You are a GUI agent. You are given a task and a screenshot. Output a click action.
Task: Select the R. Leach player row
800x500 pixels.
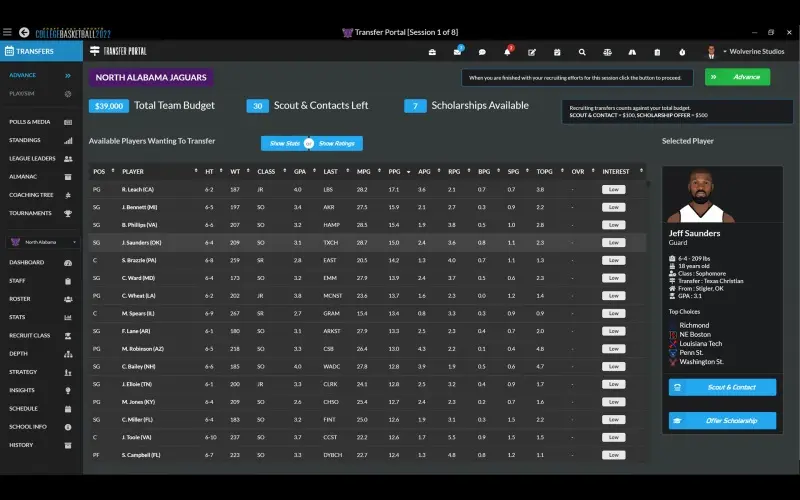click(x=138, y=189)
